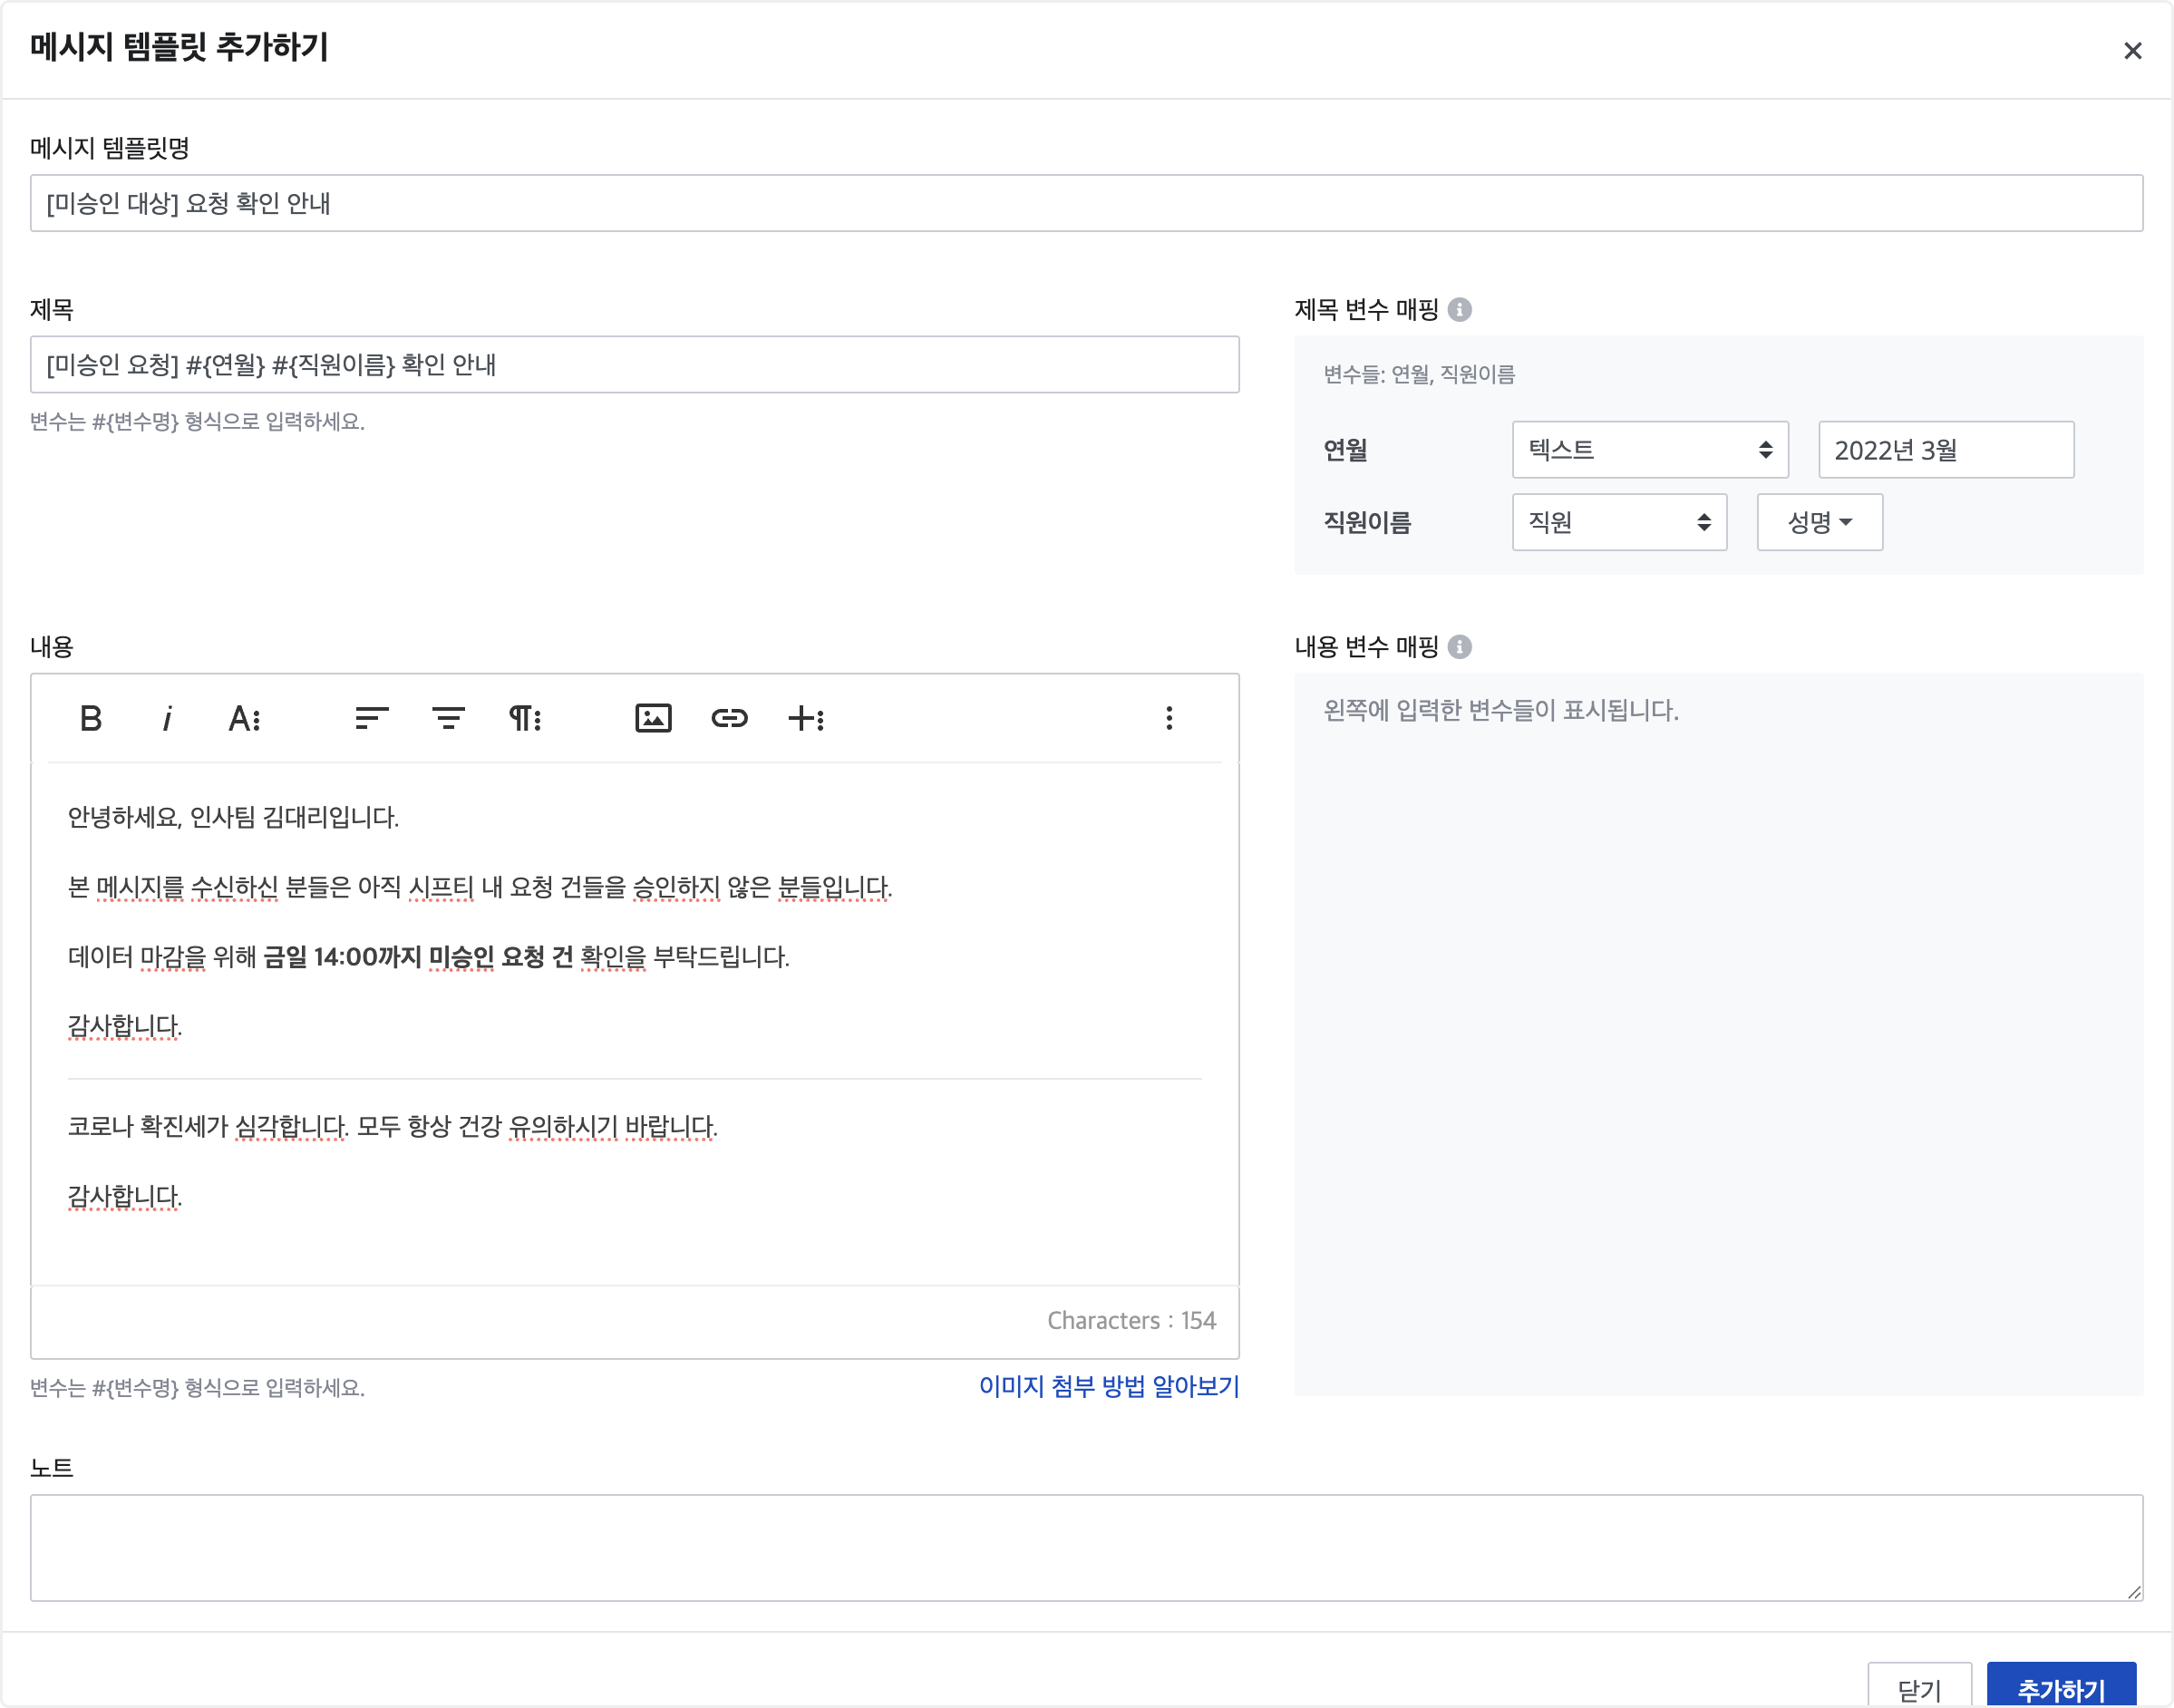Toggle bold formatting in editor toolbar
Image resolution: width=2174 pixels, height=1708 pixels.
(x=91, y=718)
